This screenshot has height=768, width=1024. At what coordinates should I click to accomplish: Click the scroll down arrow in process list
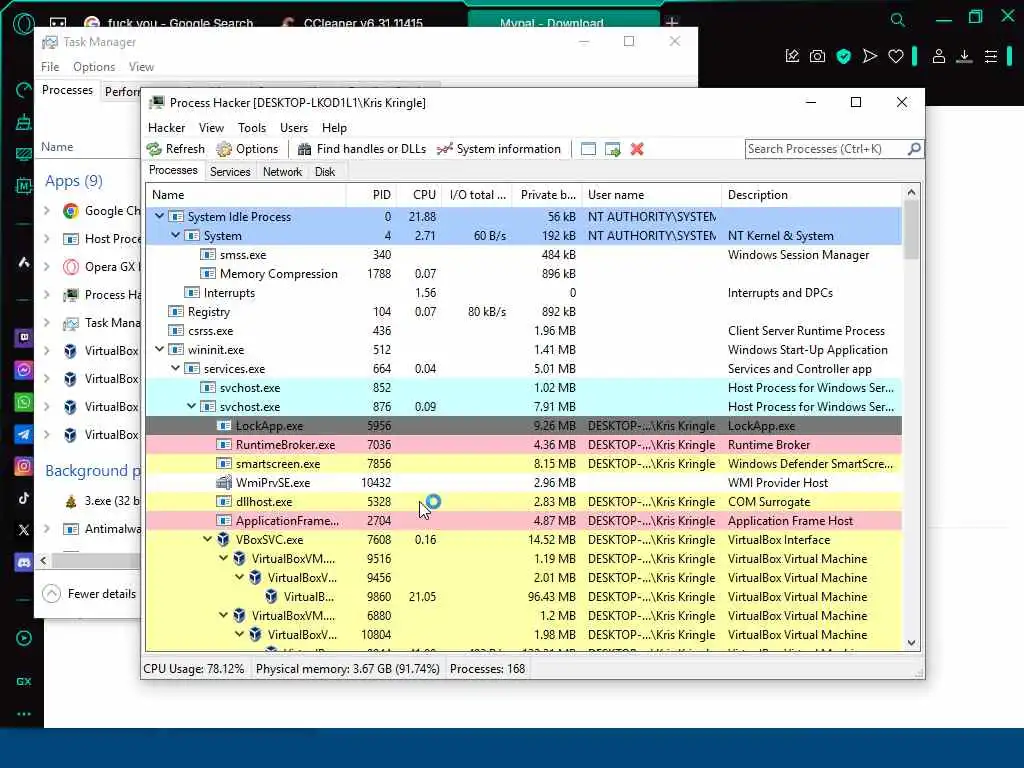pos(912,643)
